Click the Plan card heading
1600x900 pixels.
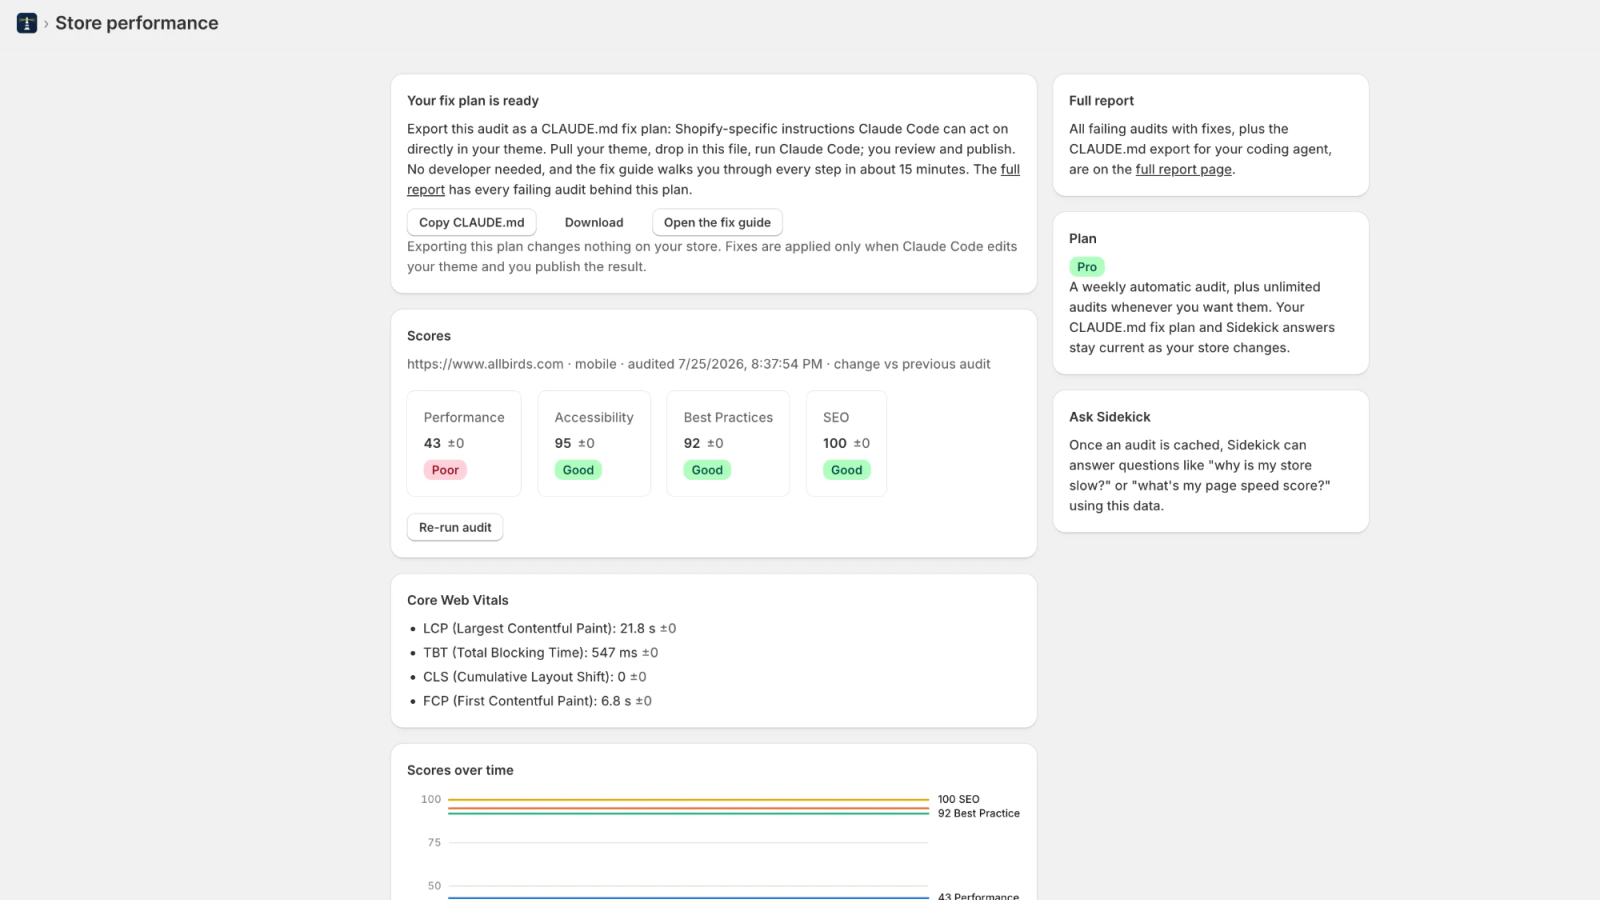click(1083, 239)
